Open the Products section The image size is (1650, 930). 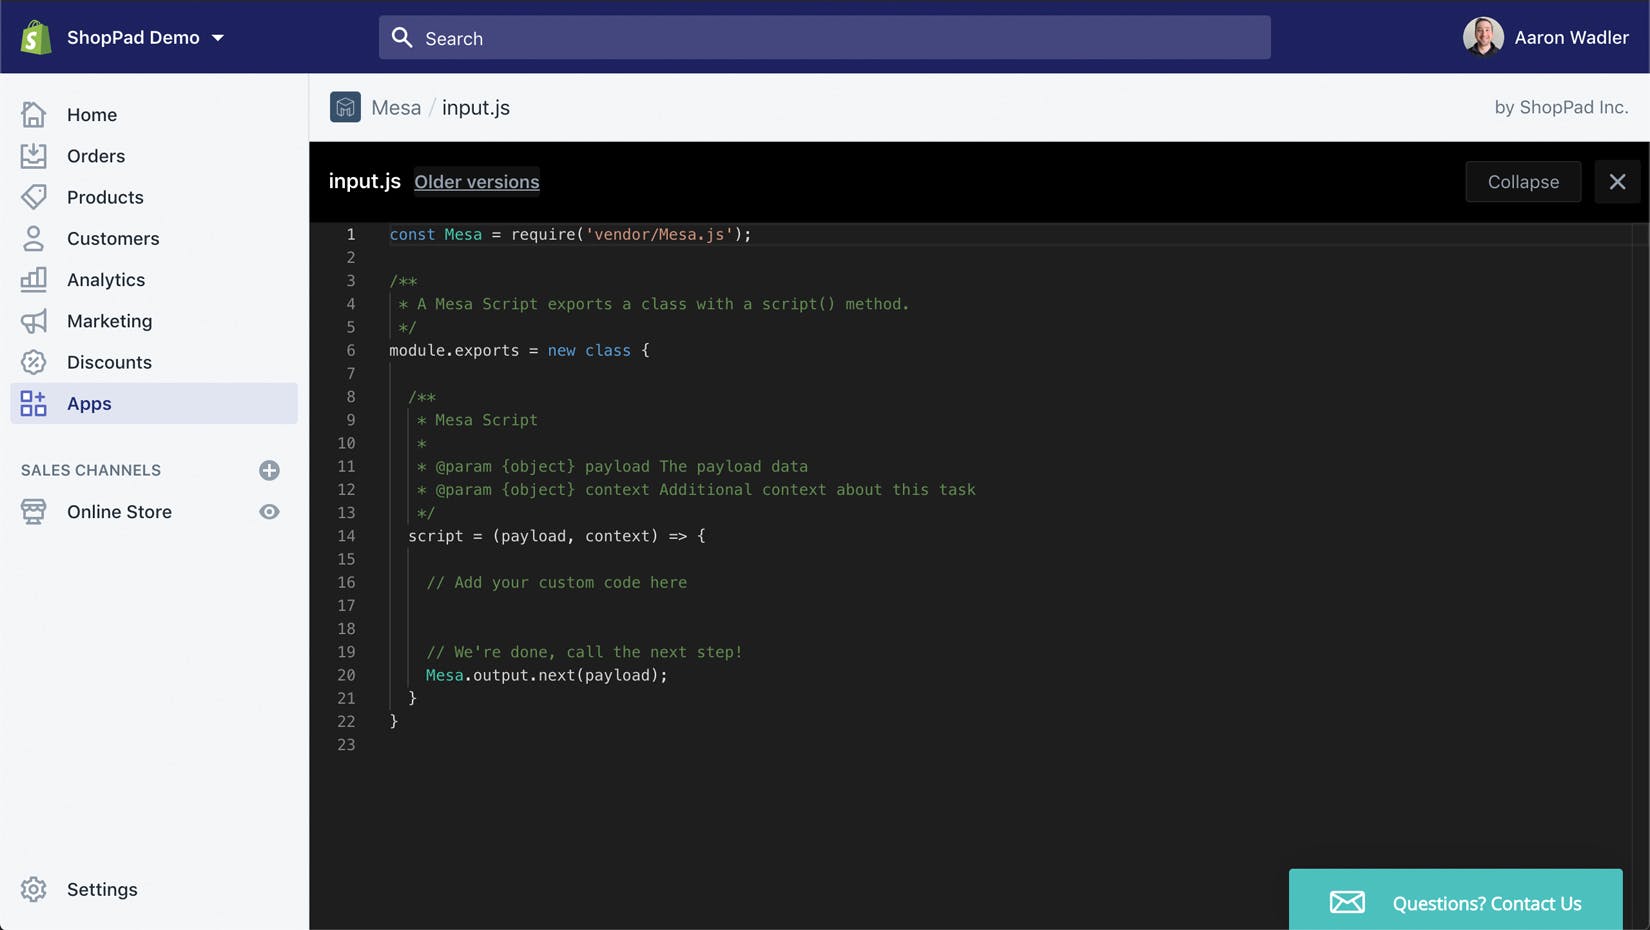(105, 197)
